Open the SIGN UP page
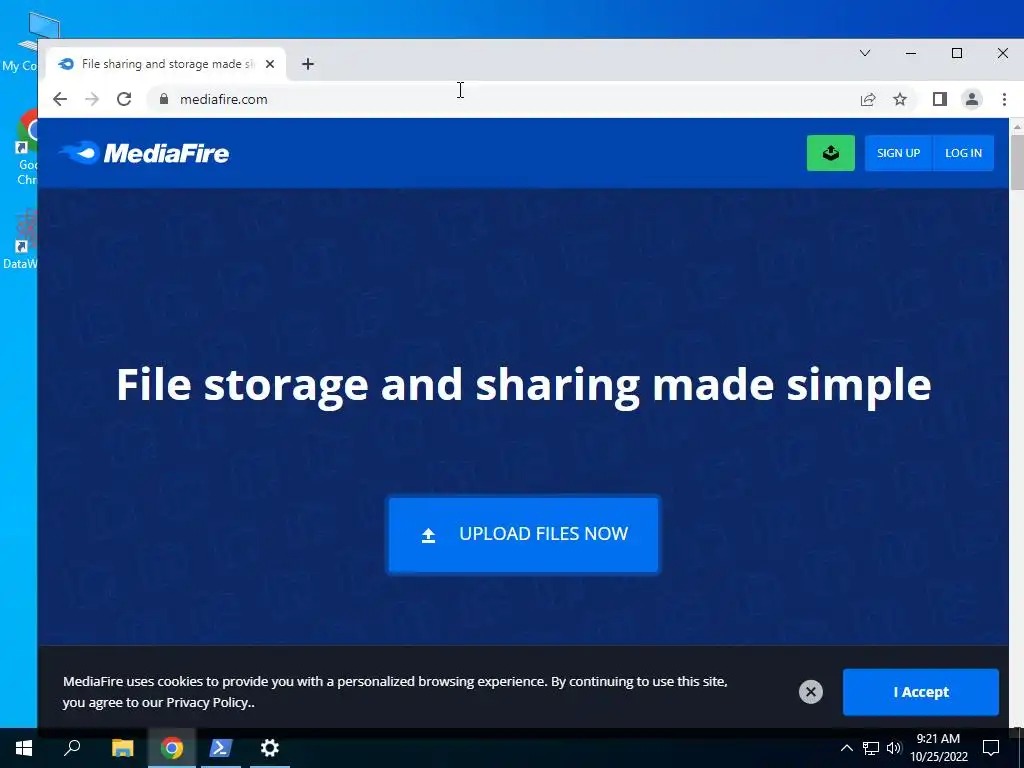This screenshot has height=768, width=1024. point(898,153)
